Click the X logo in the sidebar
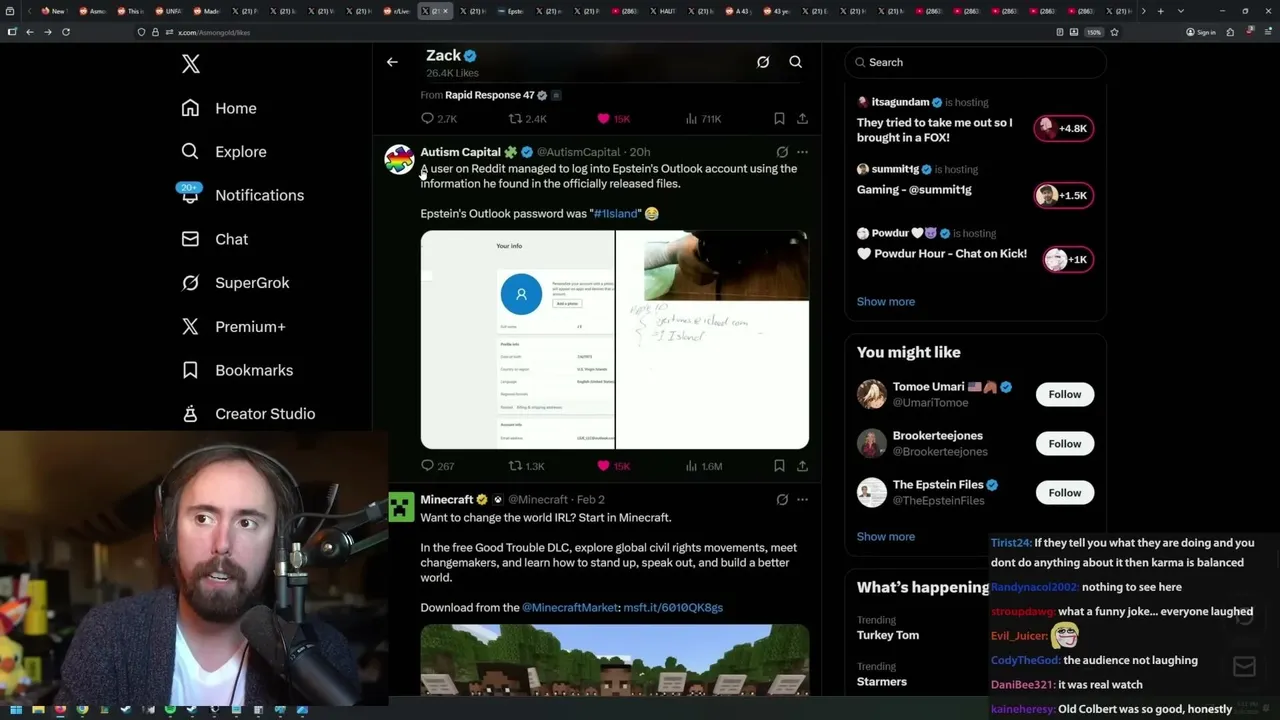The height and width of the screenshot is (720, 1280). [x=191, y=64]
